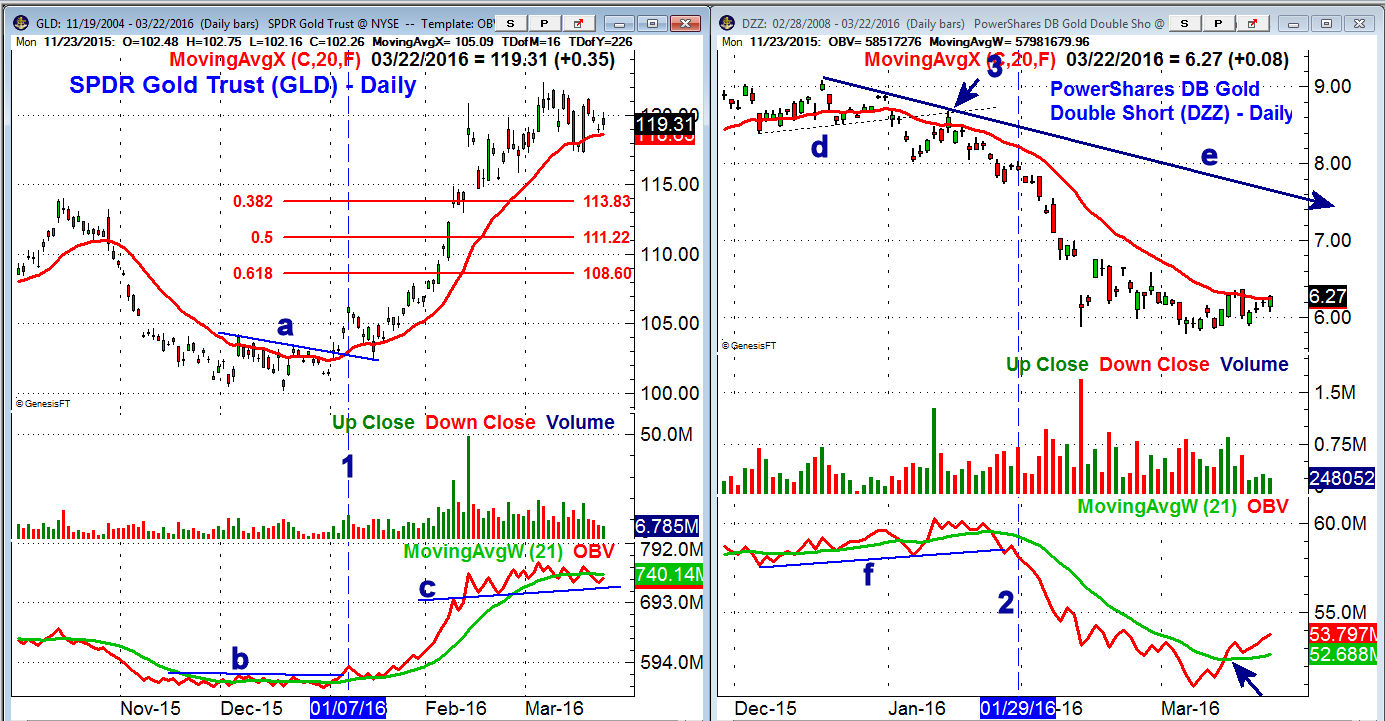Click 'Down Close' legend in GLD volume pane
The height and width of the screenshot is (721, 1385).
tap(478, 422)
